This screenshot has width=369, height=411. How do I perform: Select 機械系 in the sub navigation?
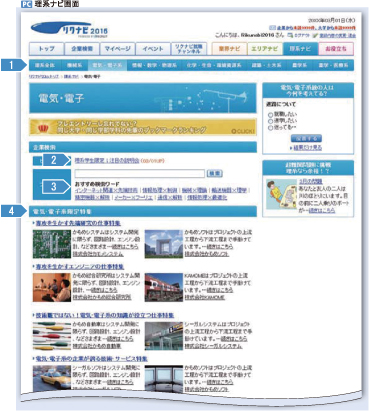pyautogui.click(x=74, y=65)
